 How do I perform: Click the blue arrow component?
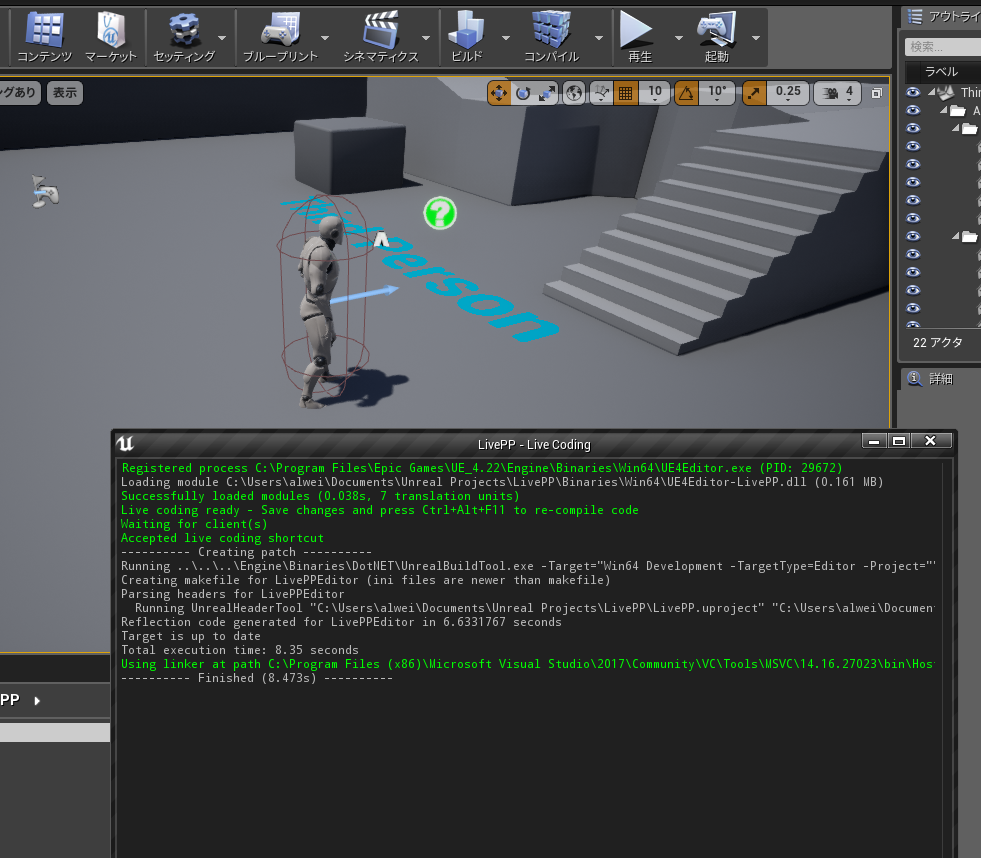[364, 294]
